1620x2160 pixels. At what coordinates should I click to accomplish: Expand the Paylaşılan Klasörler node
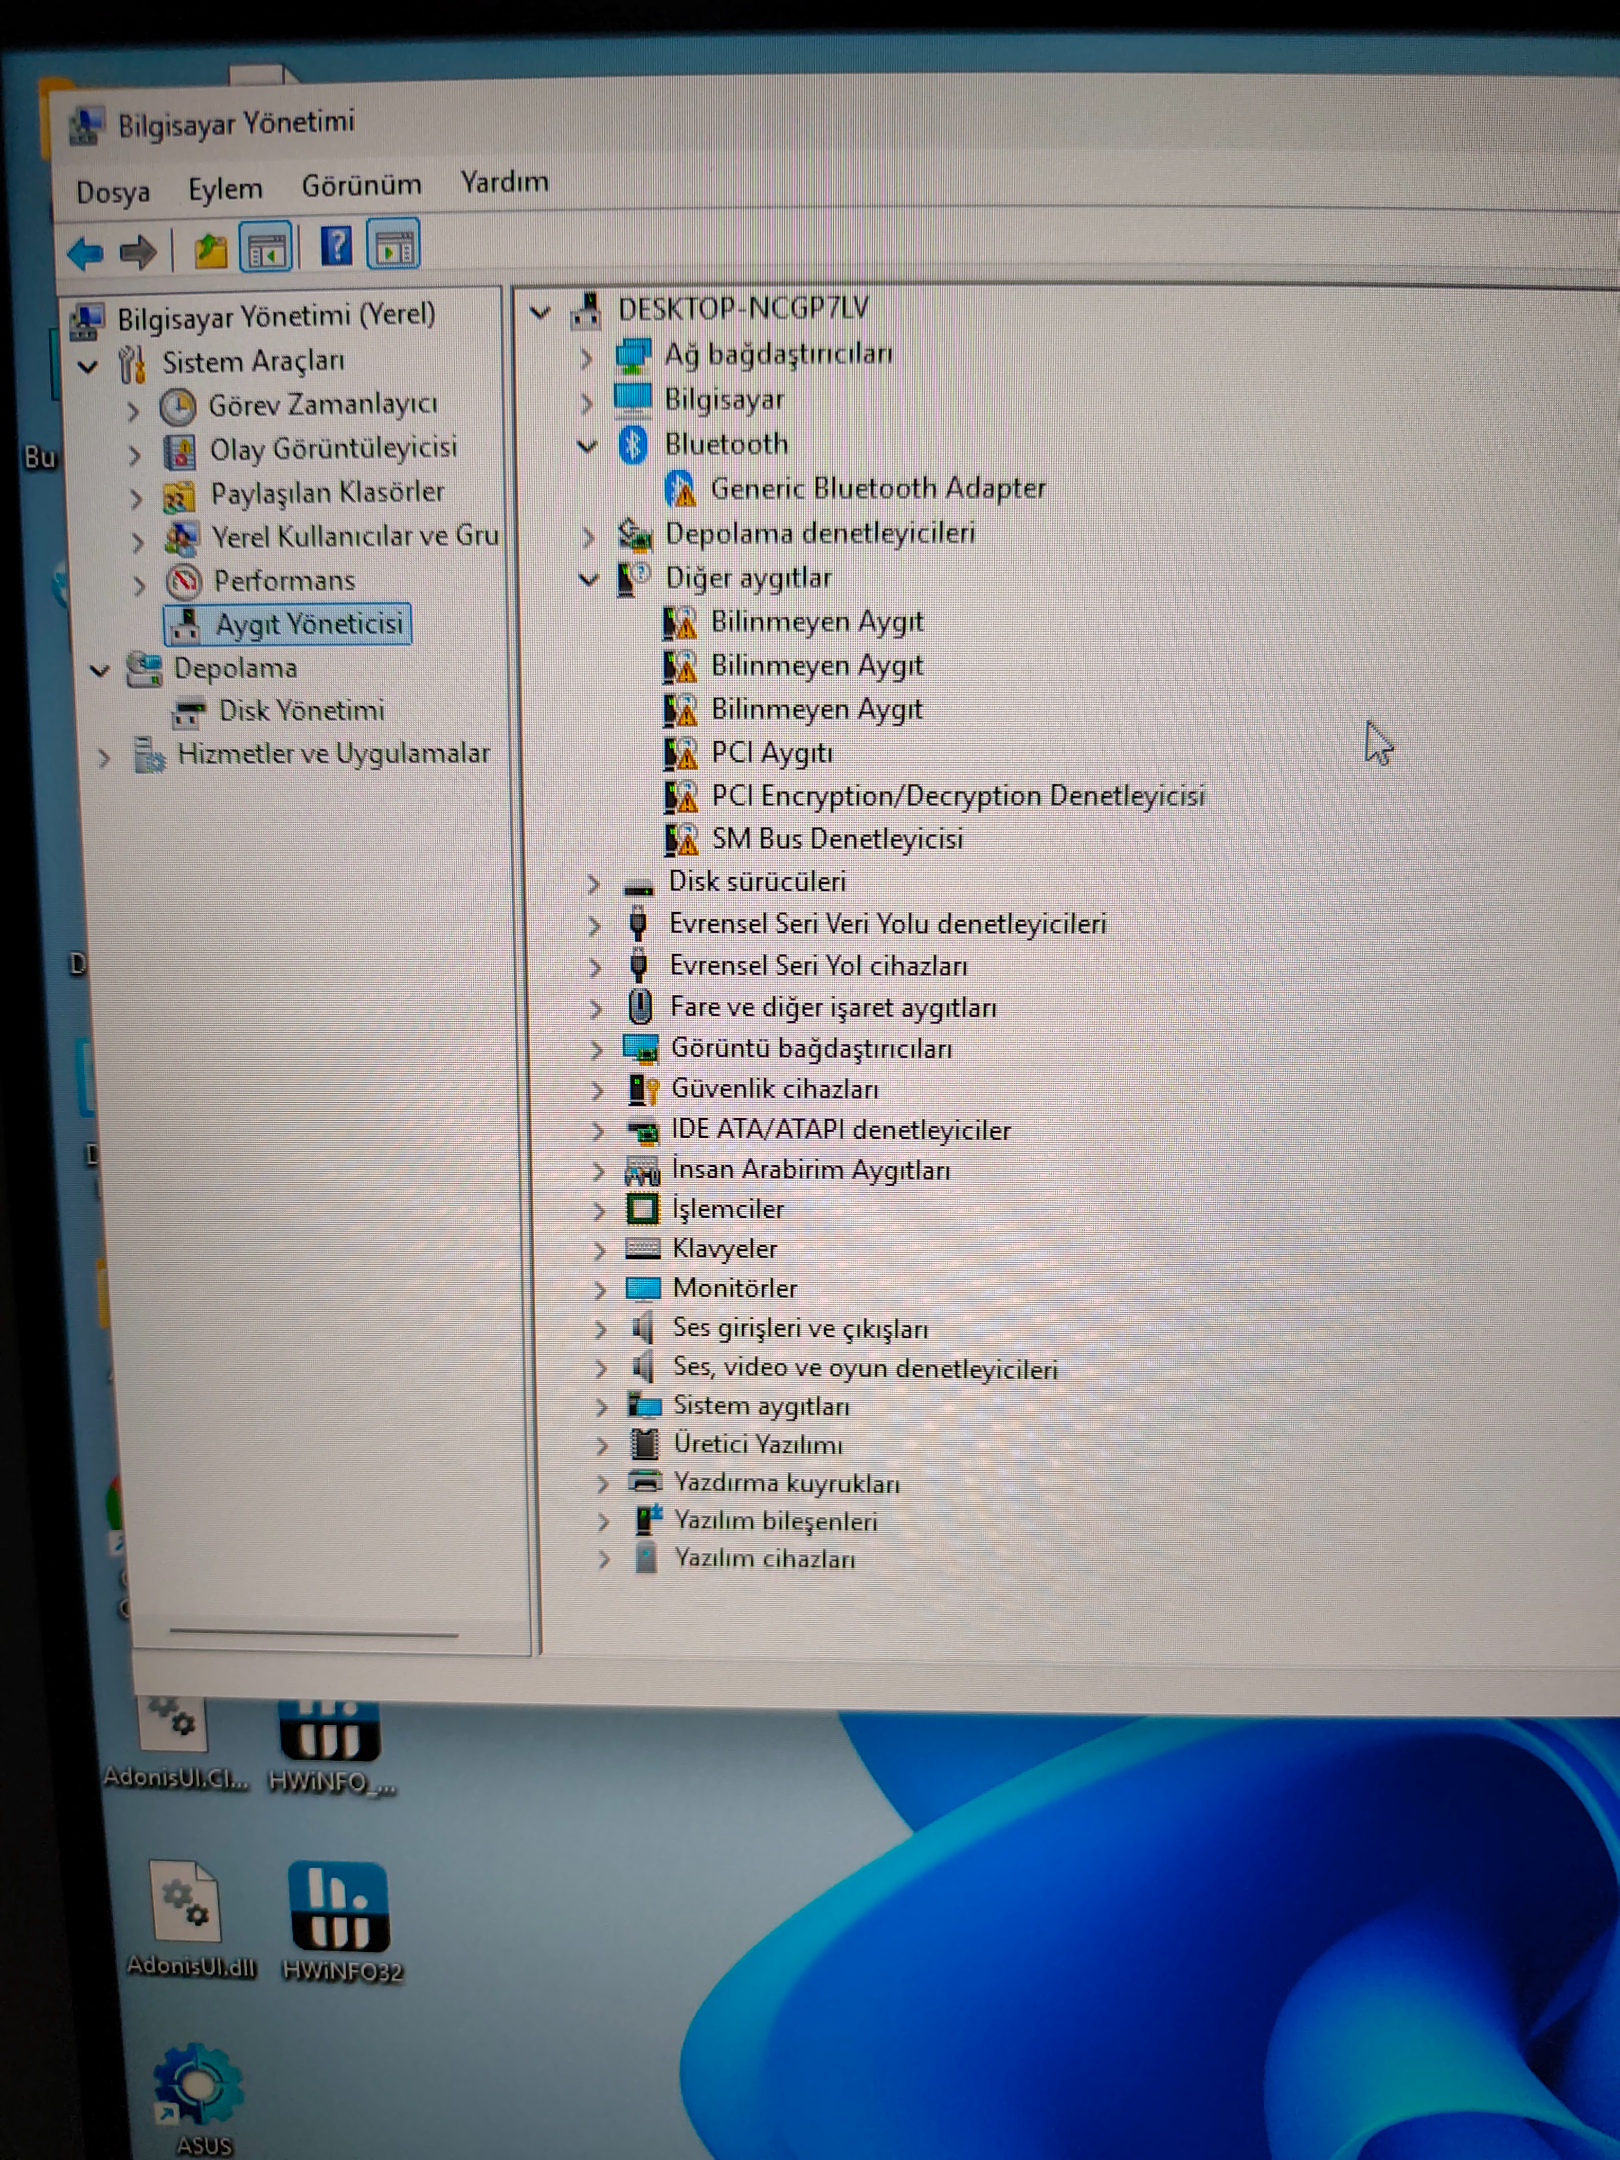point(136,498)
